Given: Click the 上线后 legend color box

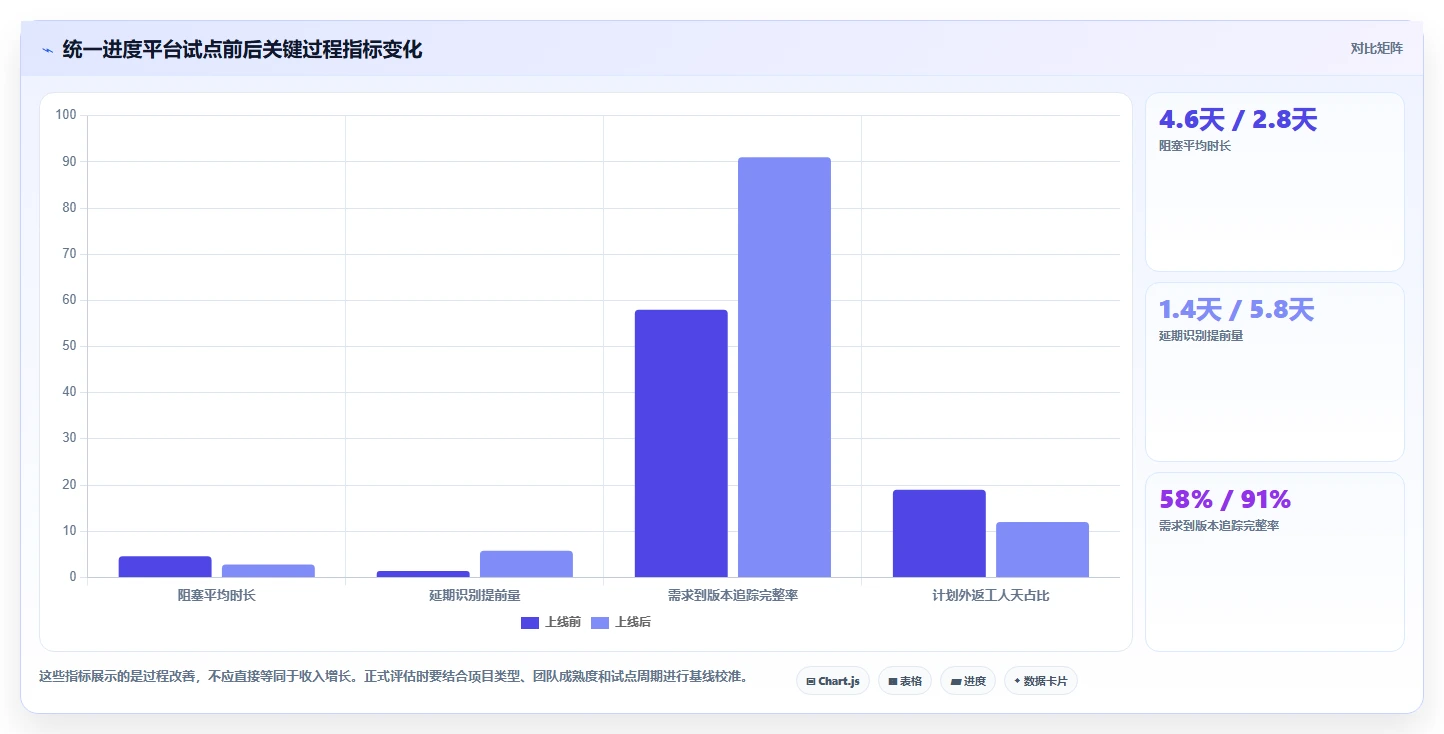Looking at the screenshot, I should [600, 622].
